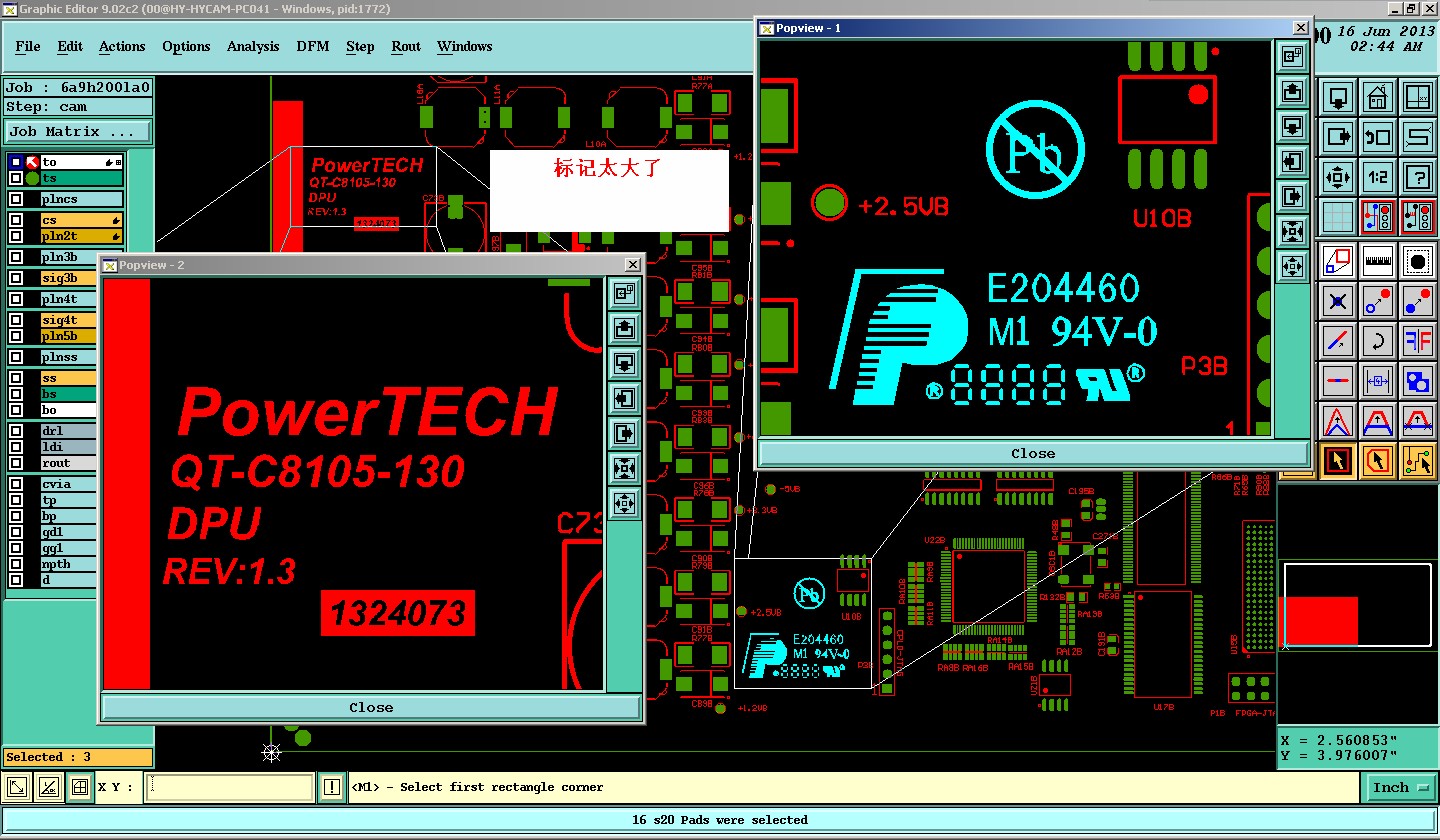Image resolution: width=1440 pixels, height=840 pixels.
Task: Toggle the checkbox for layer plncs
Action: pos(16,199)
